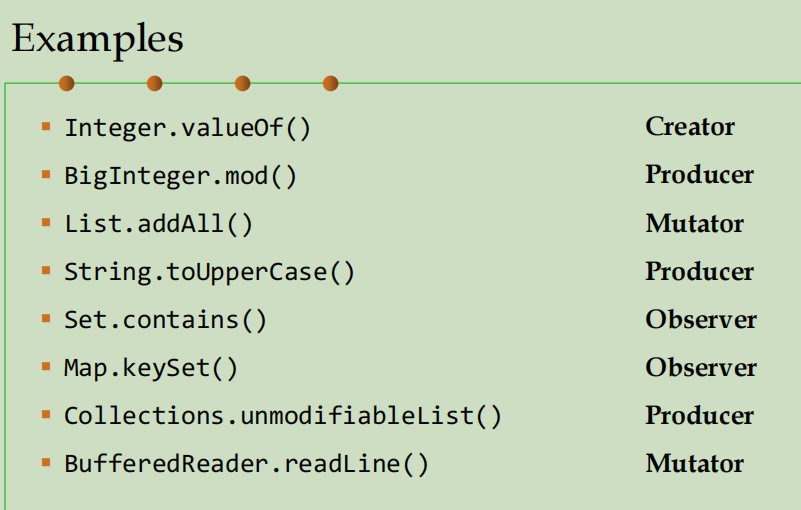The image size is (801, 510).
Task: Click the Observer label beside Map.keySet()
Action: coord(701,367)
